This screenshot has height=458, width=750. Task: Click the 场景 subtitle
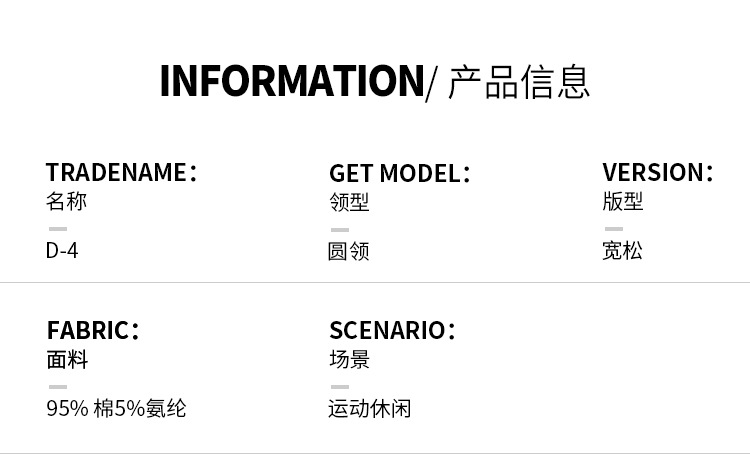pyautogui.click(x=349, y=359)
